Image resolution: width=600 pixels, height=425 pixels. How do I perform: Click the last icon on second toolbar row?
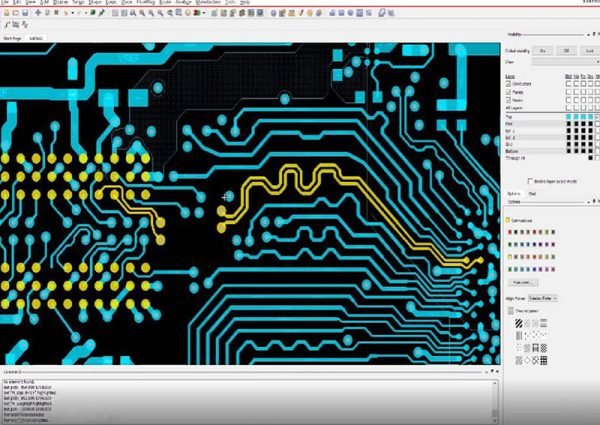coord(25,24)
